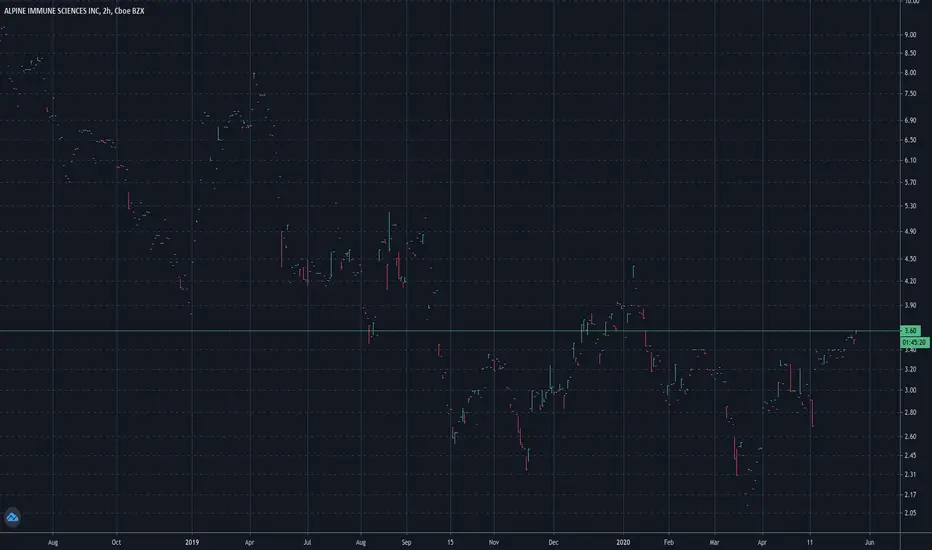Screen dimensions: 932x550
Task: Click the 8.50 price axis label
Action: [x=910, y=54]
